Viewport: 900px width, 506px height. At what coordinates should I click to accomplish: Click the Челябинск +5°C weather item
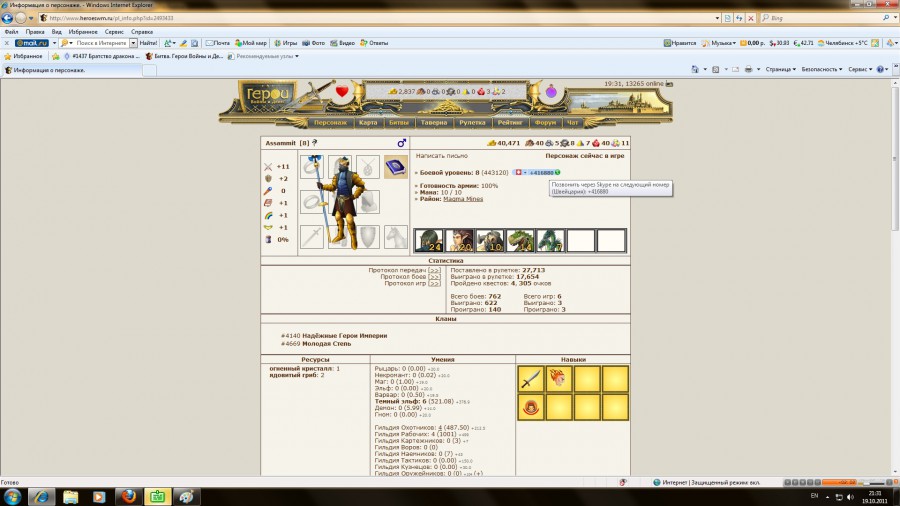tap(843, 43)
